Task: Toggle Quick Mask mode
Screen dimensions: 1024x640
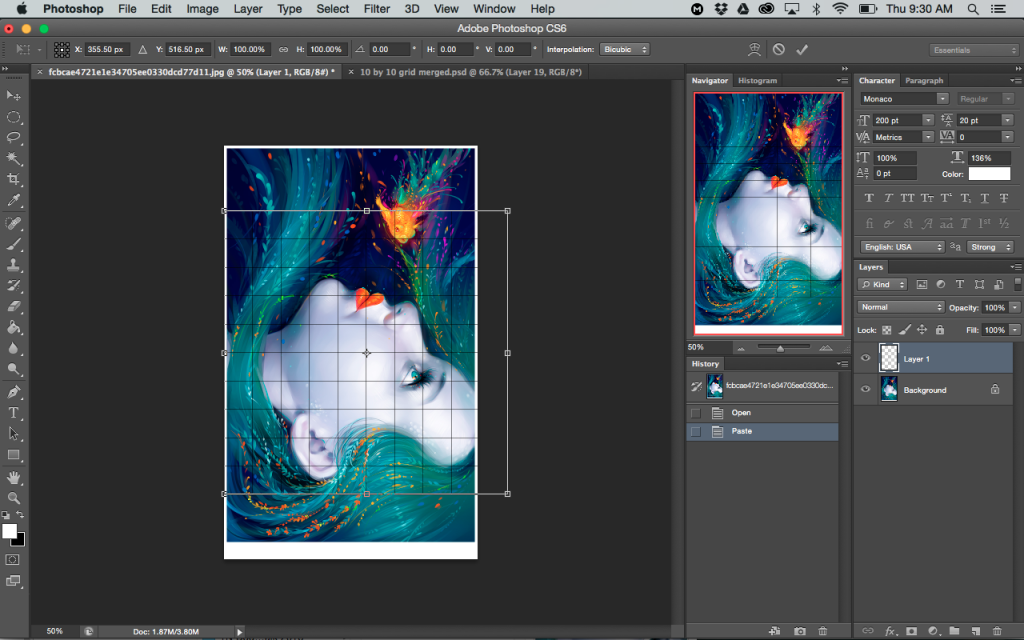Action: point(12,560)
